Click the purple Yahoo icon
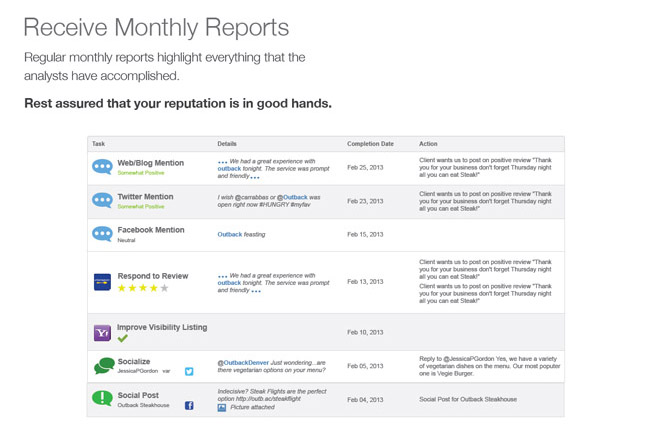This screenshot has width=650, height=435. pyautogui.click(x=102, y=333)
